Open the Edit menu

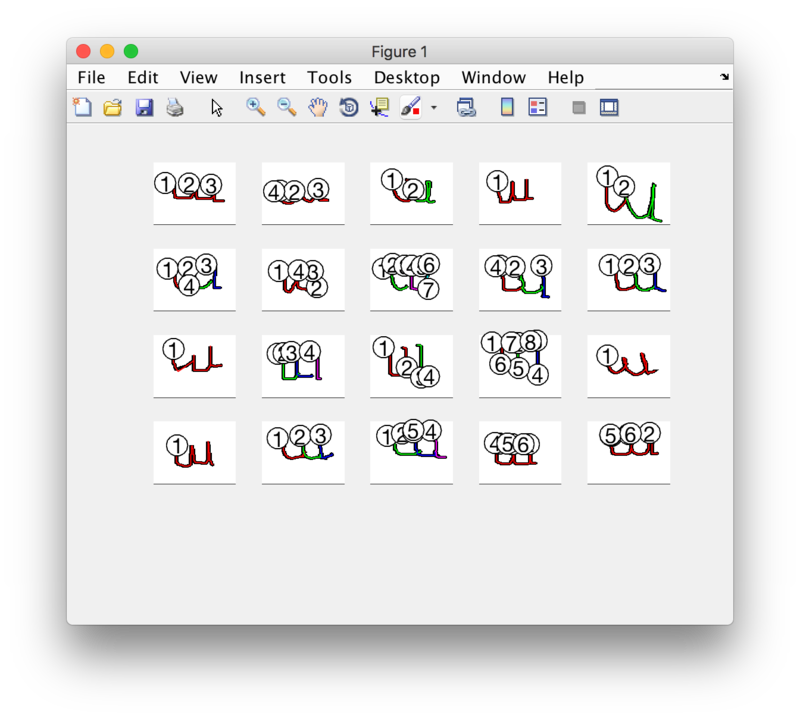[x=143, y=78]
